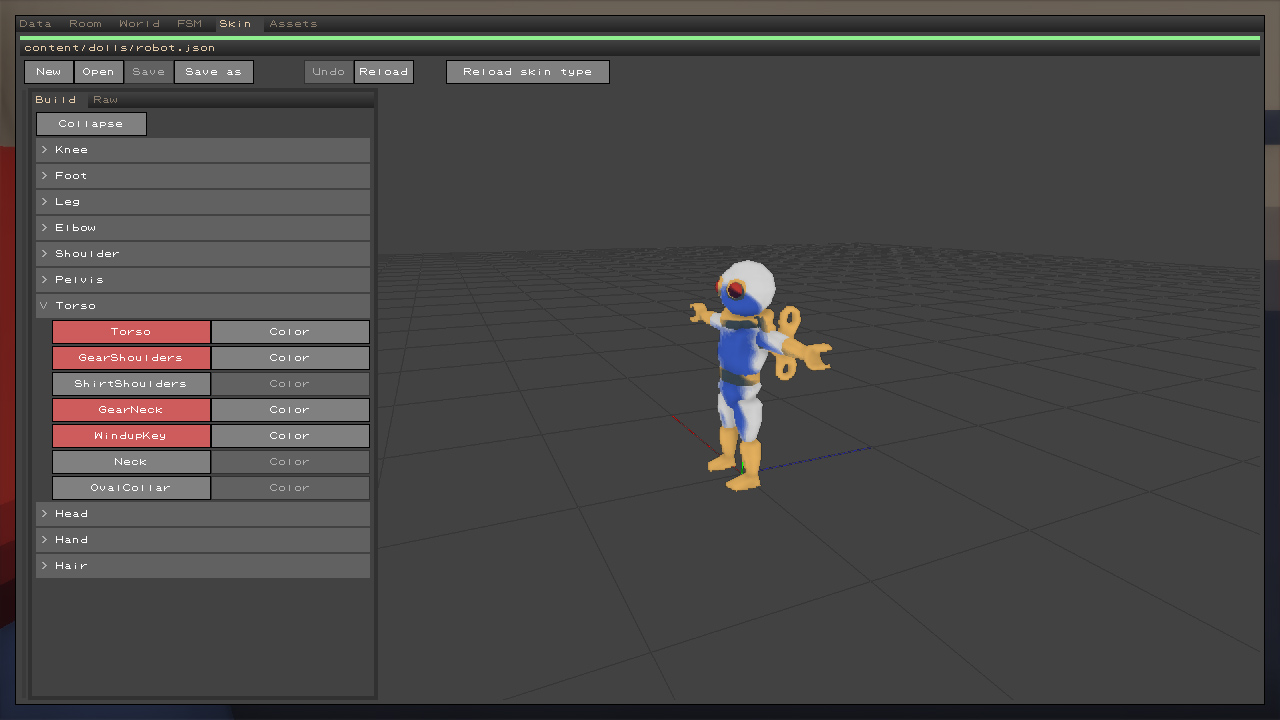Click the content/dolls/robot.json file path
1280x720 pixels.
tap(120, 48)
